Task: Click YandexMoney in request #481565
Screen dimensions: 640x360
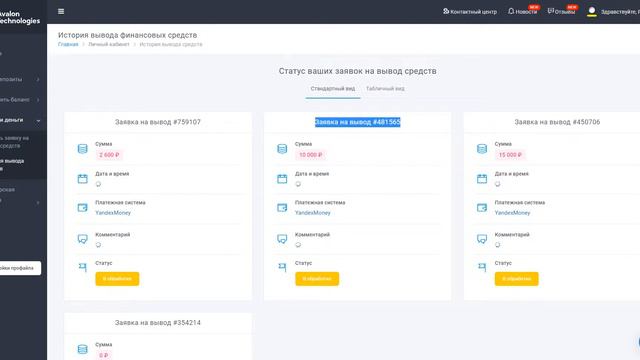Action: 313,213
